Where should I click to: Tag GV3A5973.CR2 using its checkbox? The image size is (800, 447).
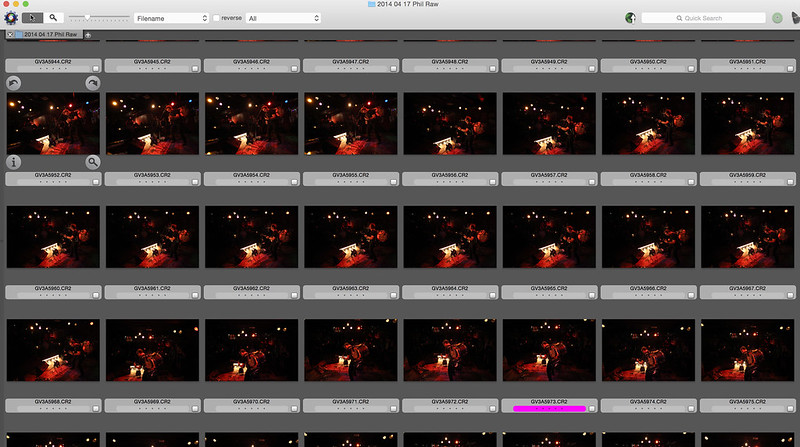pos(591,408)
